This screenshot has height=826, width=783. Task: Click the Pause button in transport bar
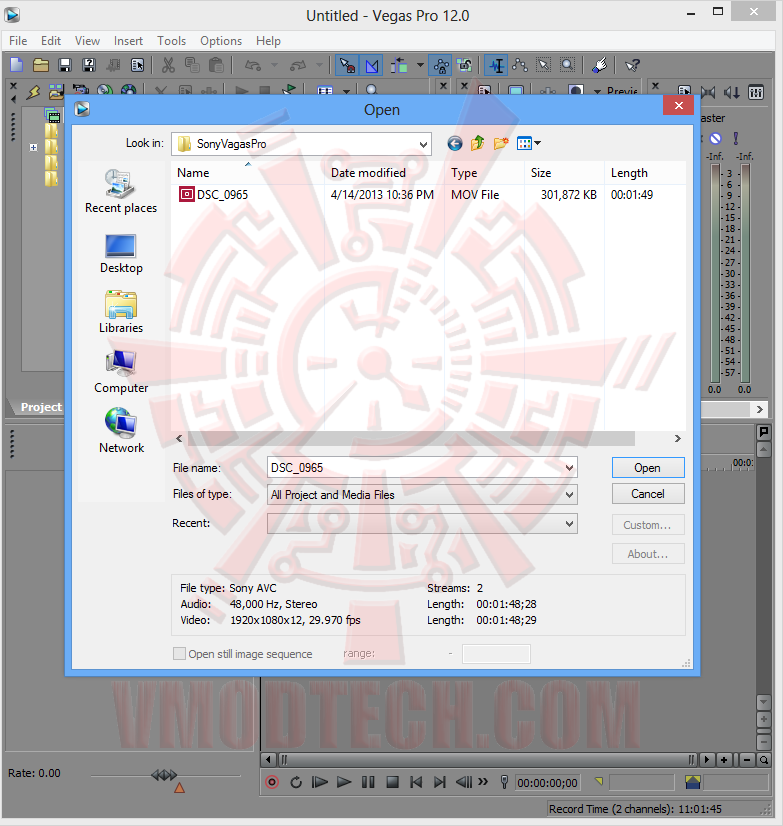[x=368, y=782]
